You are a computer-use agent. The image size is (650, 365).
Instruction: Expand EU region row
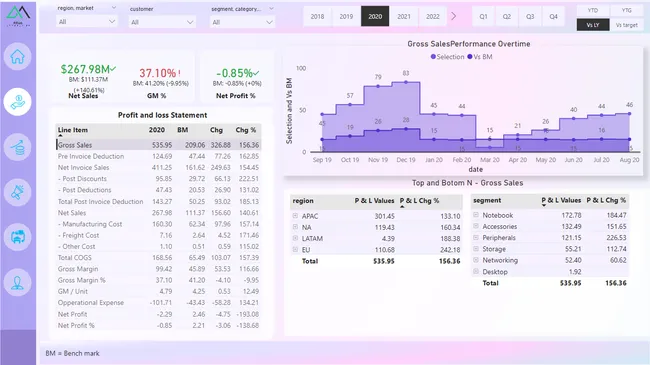[x=295, y=249]
